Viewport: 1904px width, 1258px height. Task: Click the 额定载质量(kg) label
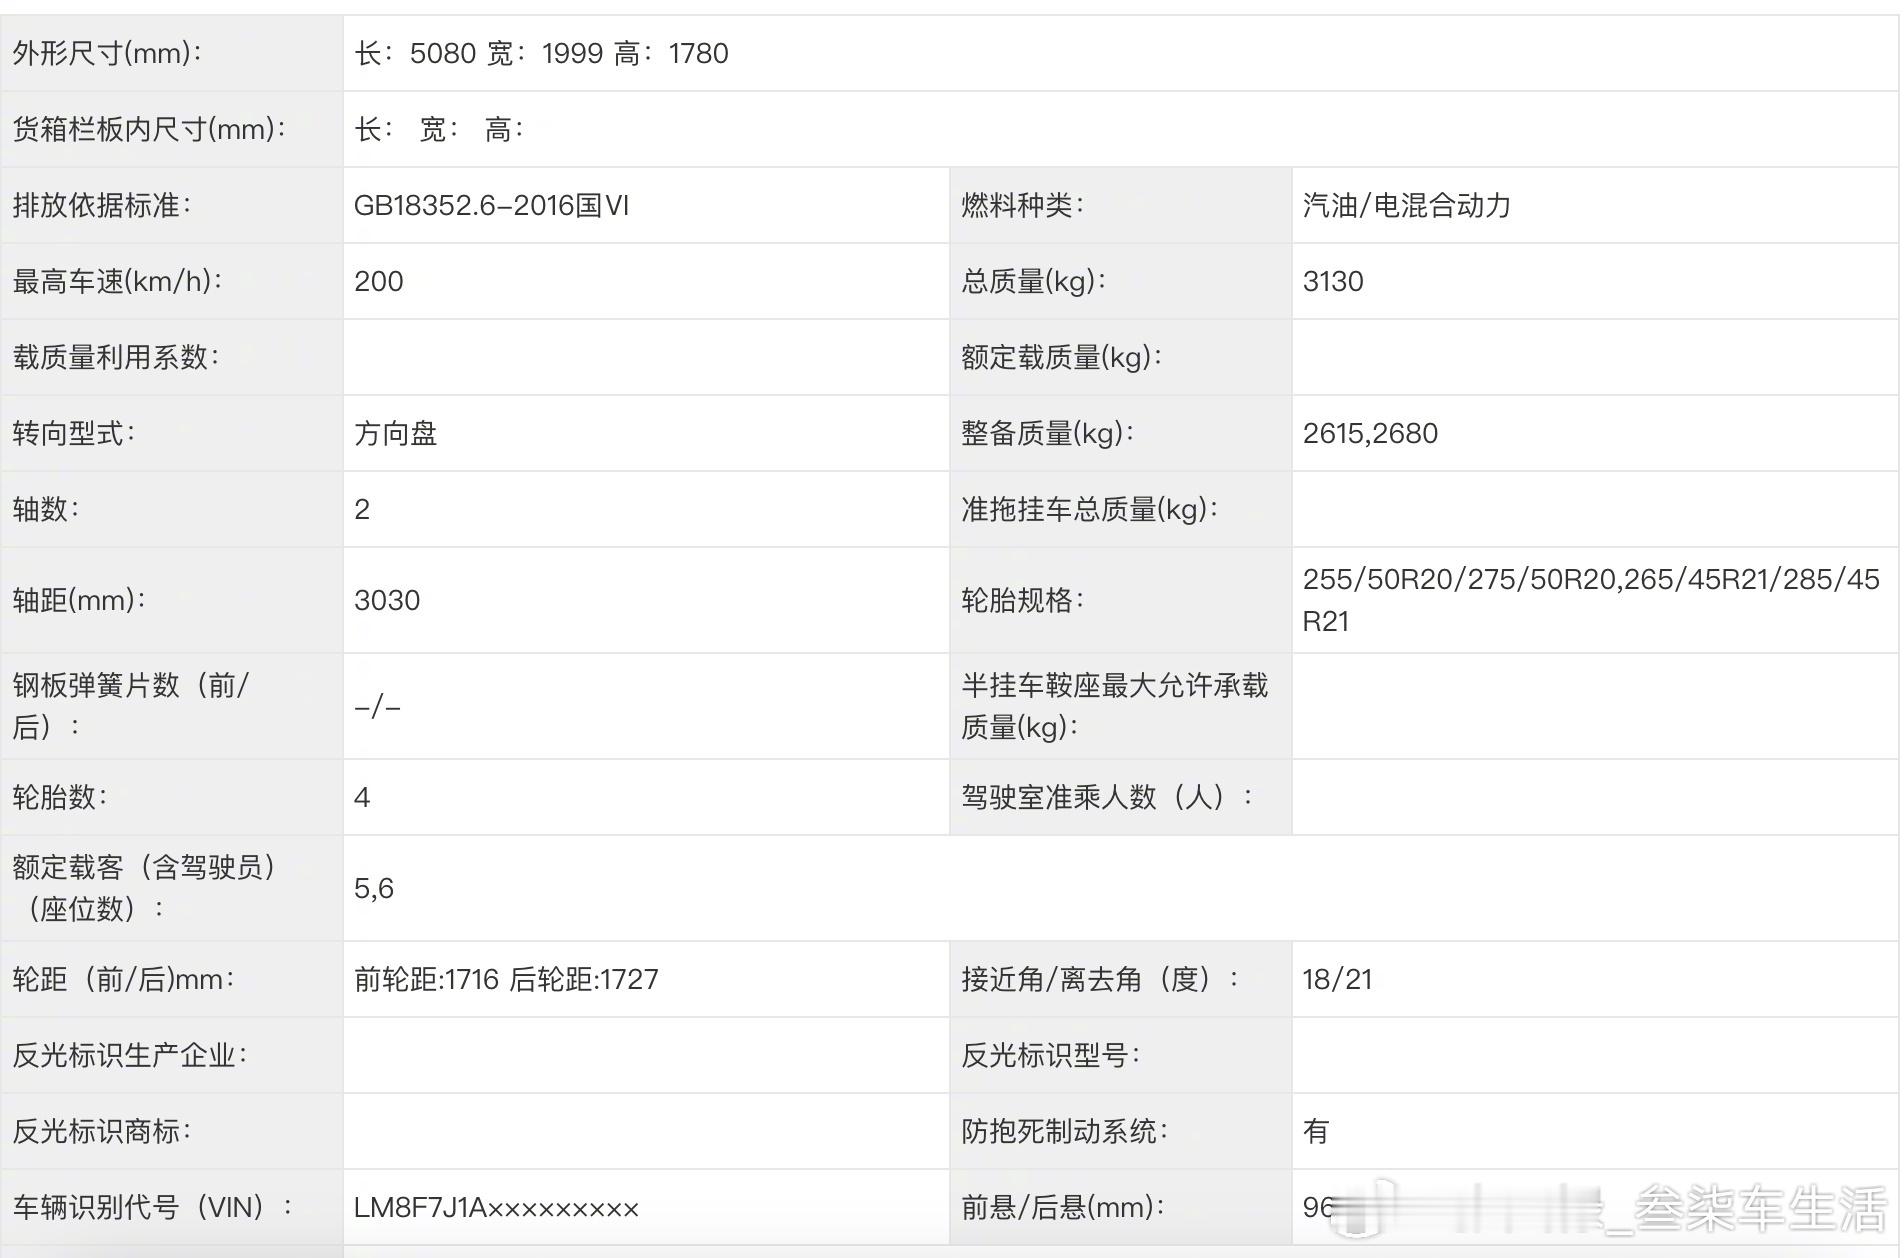(1062, 357)
